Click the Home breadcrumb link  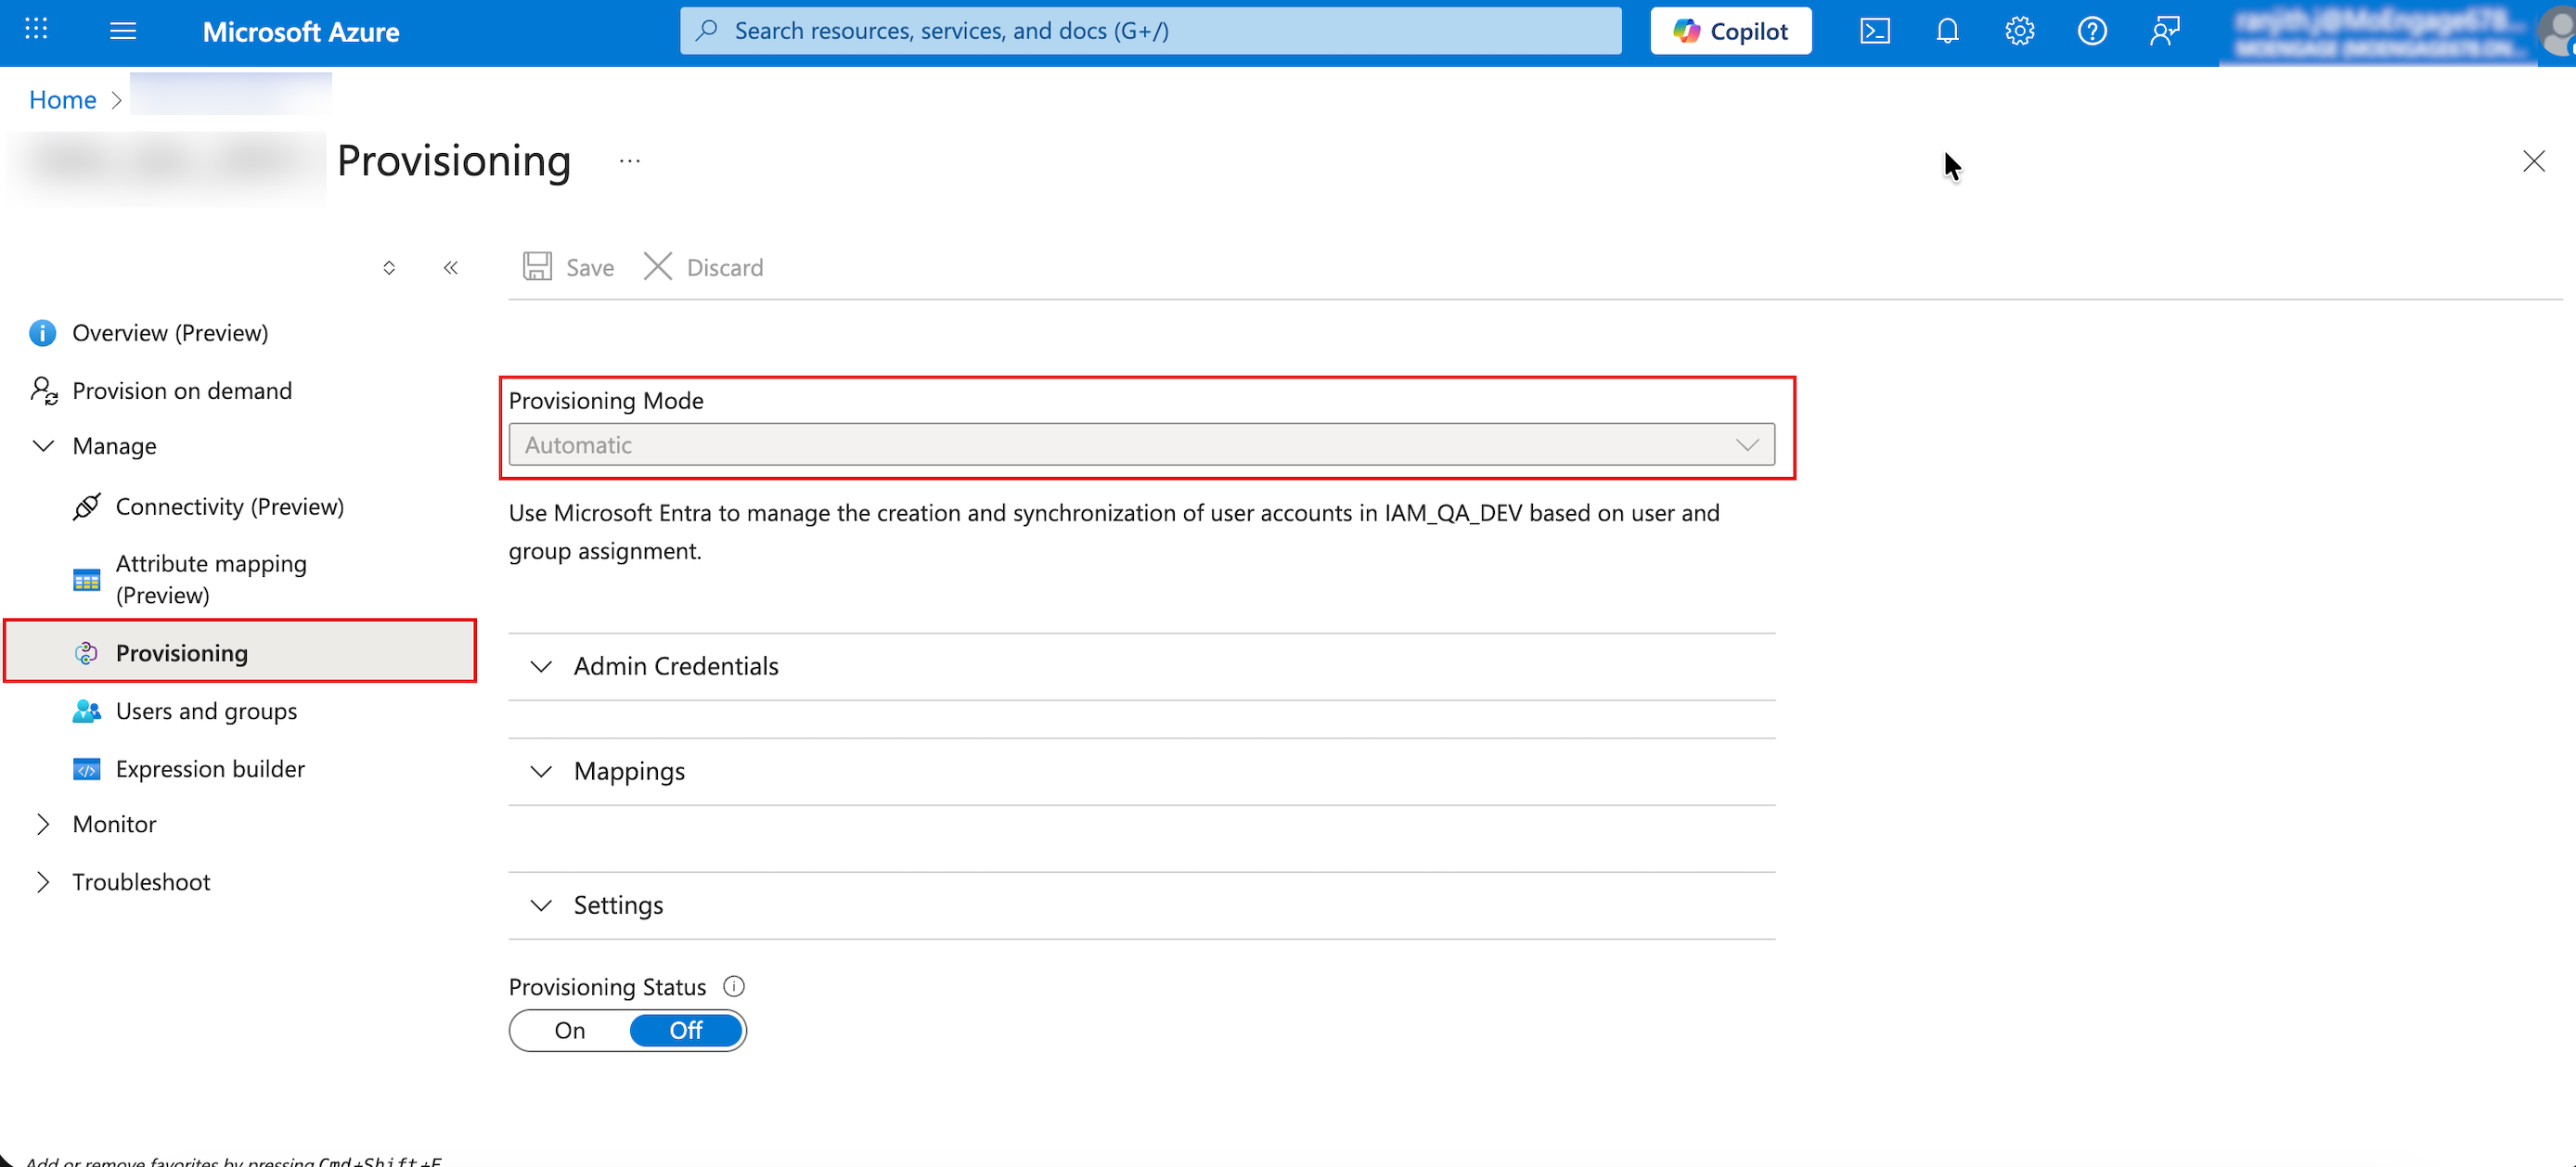(x=62, y=100)
